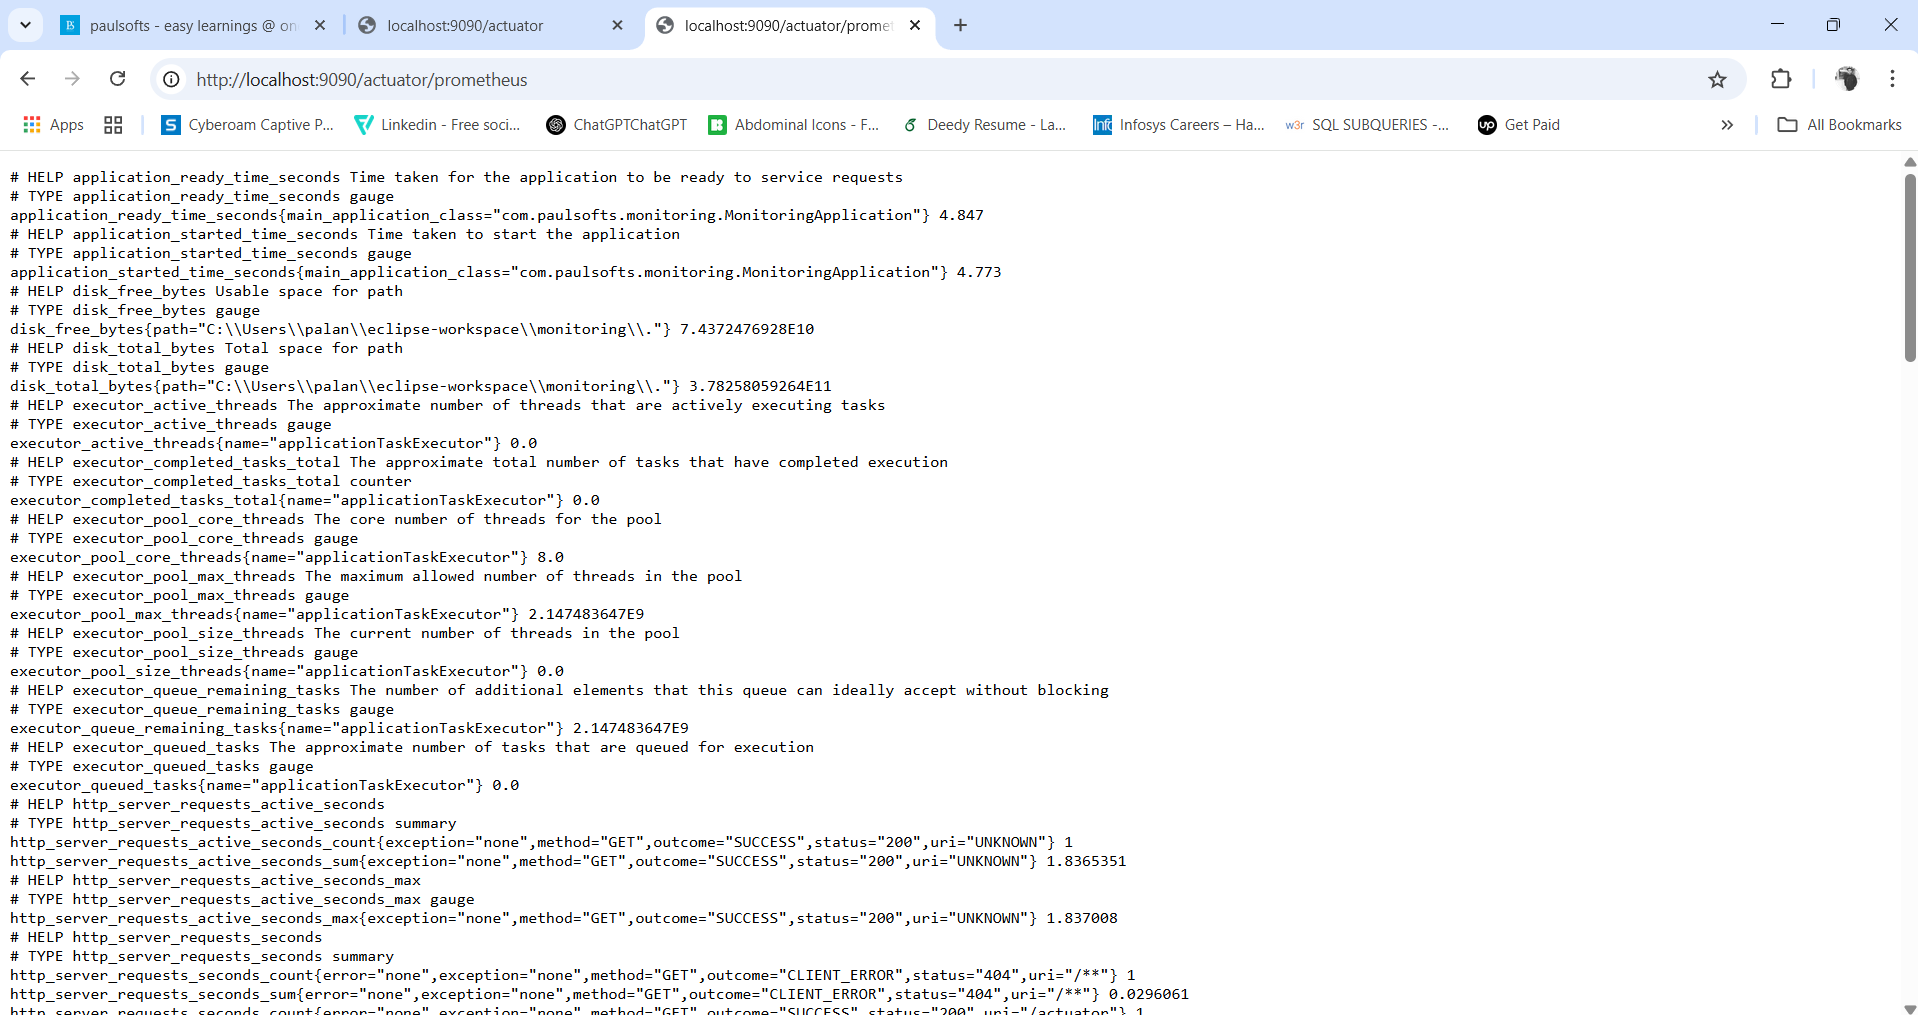Minimize the browser window
The width and height of the screenshot is (1918, 1015).
pyautogui.click(x=1777, y=25)
